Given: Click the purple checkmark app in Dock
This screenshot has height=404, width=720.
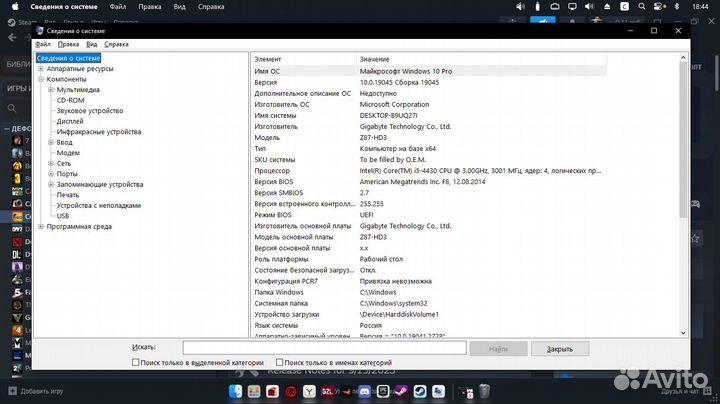Looking at the screenshot, I should [401, 392].
